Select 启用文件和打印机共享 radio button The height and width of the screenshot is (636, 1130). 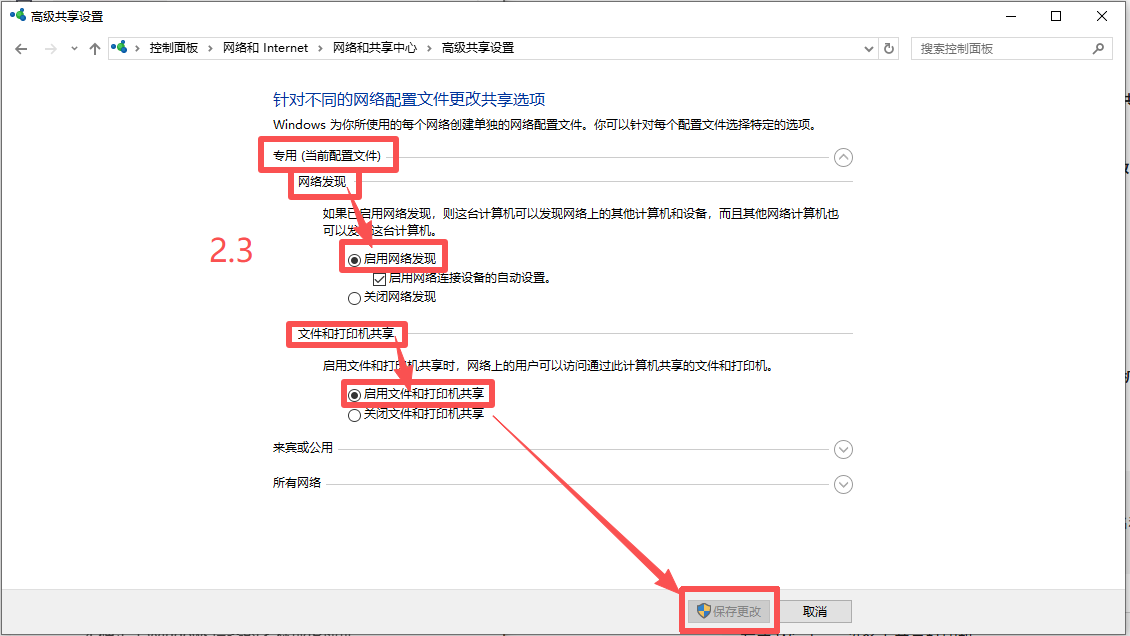pos(354,395)
